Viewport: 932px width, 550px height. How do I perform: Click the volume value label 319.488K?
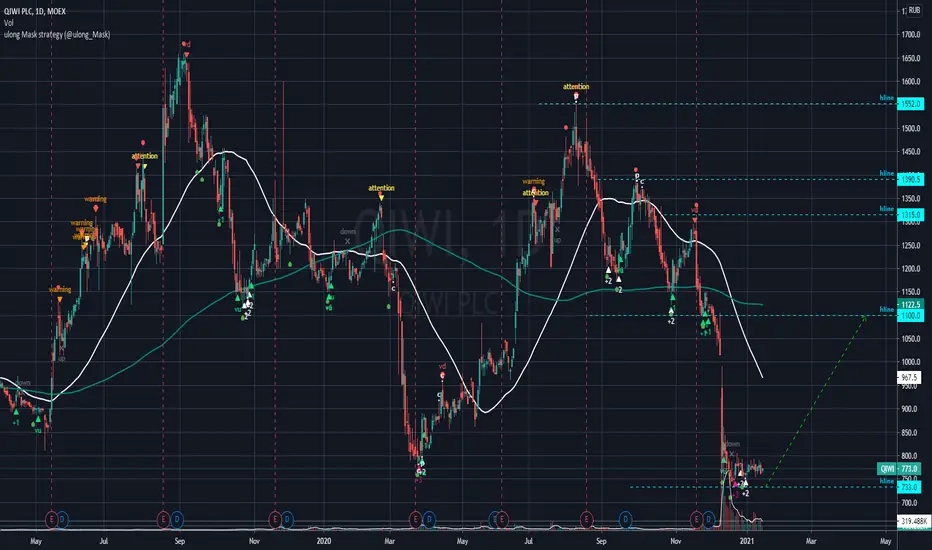[x=912, y=521]
